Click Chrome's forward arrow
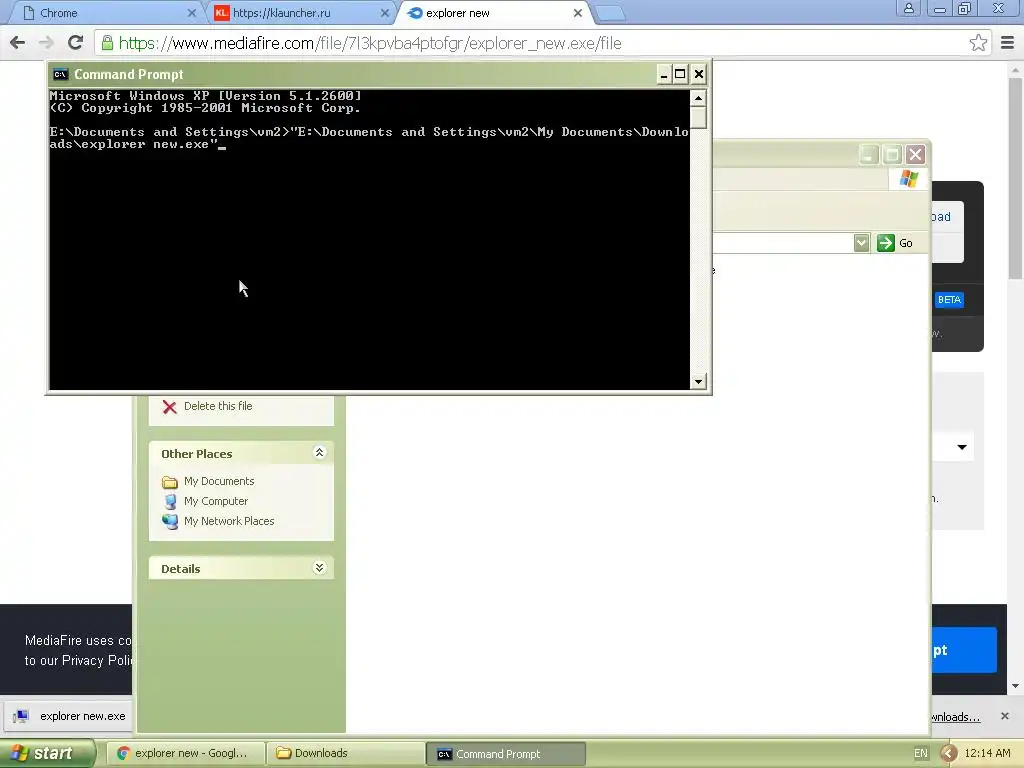 (x=46, y=43)
